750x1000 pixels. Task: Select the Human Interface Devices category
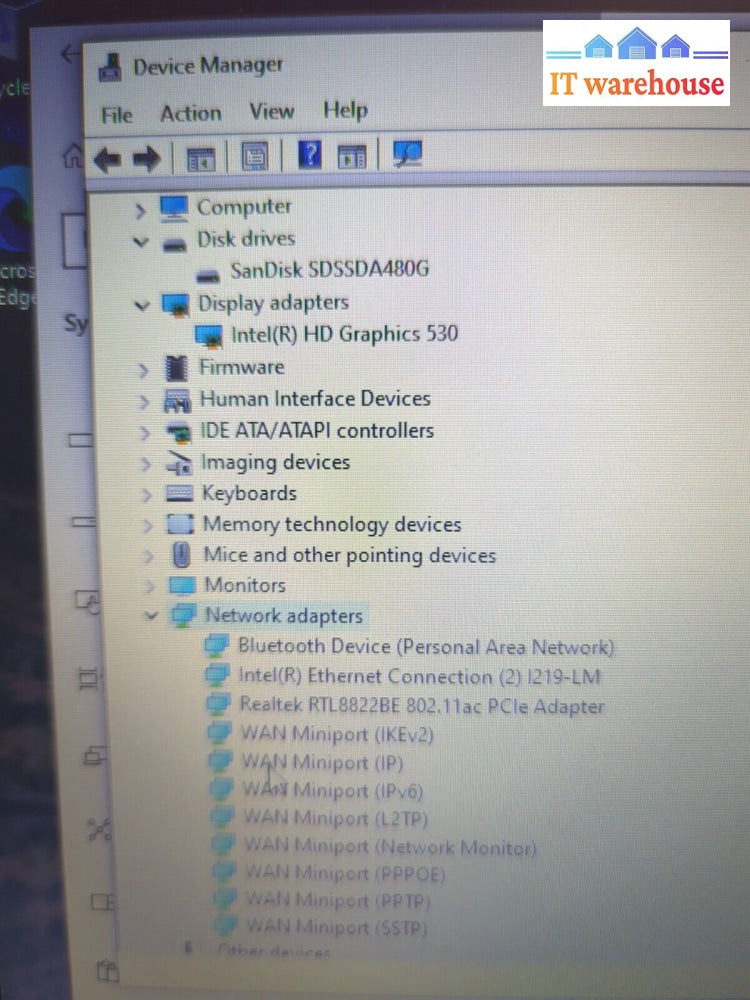[x=315, y=399]
